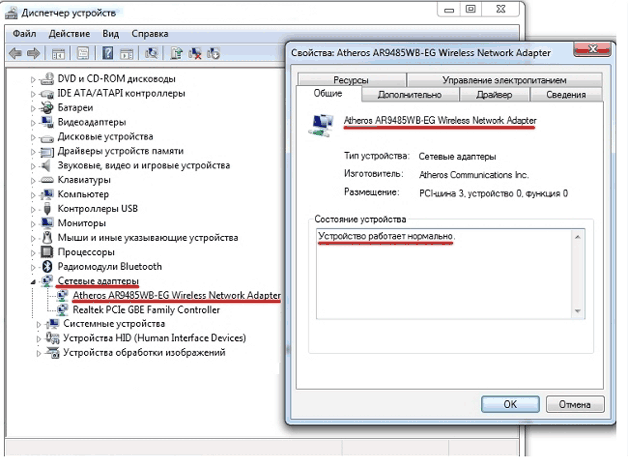
Task: Click the Bluetooth radio icon
Action: point(47,266)
